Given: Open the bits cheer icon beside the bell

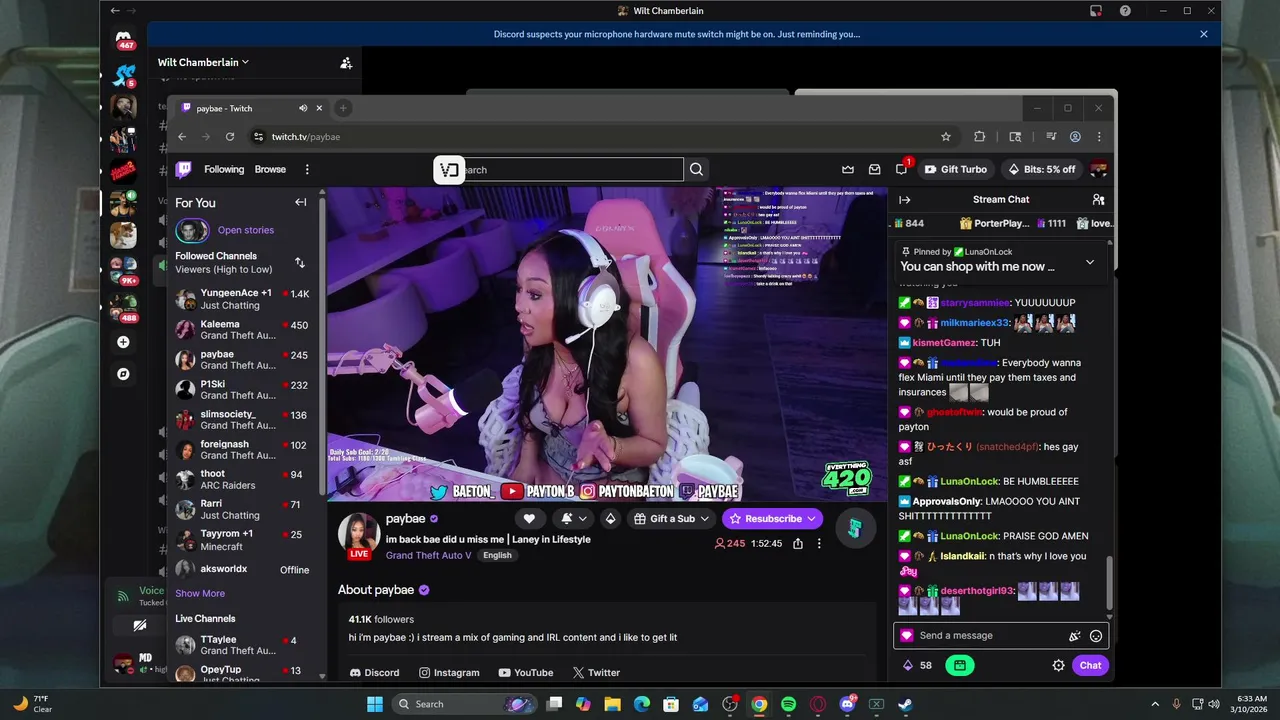Looking at the screenshot, I should pyautogui.click(x=610, y=518).
